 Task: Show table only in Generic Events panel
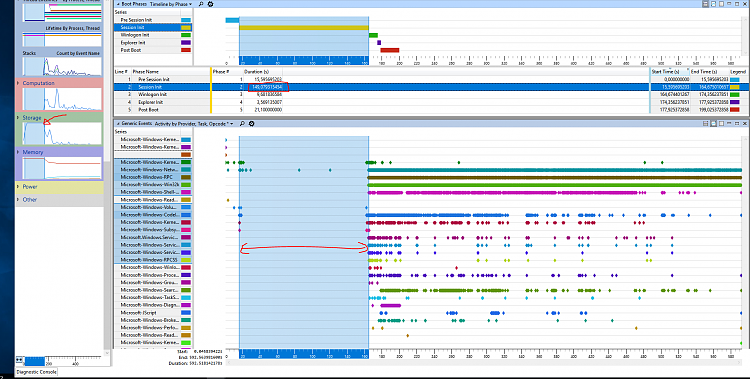click(721, 123)
